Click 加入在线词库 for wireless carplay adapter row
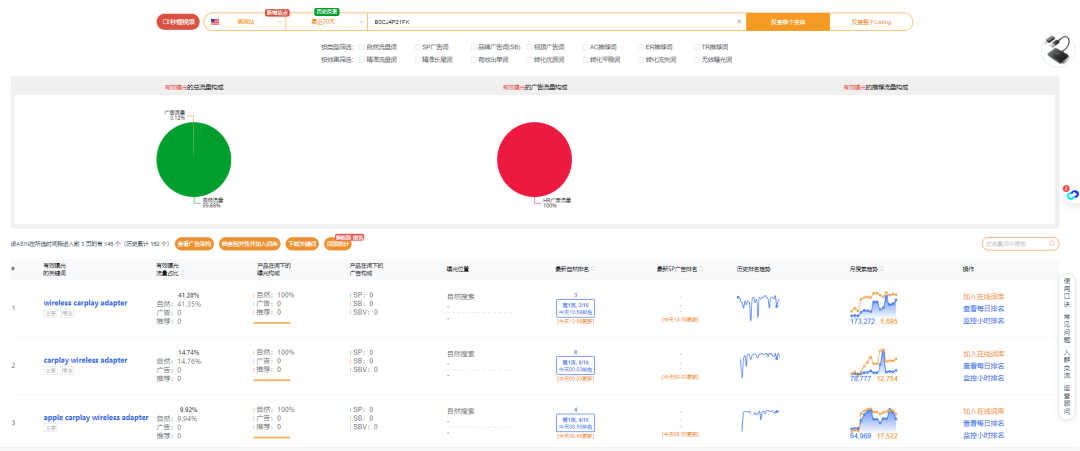 pyautogui.click(x=984, y=297)
